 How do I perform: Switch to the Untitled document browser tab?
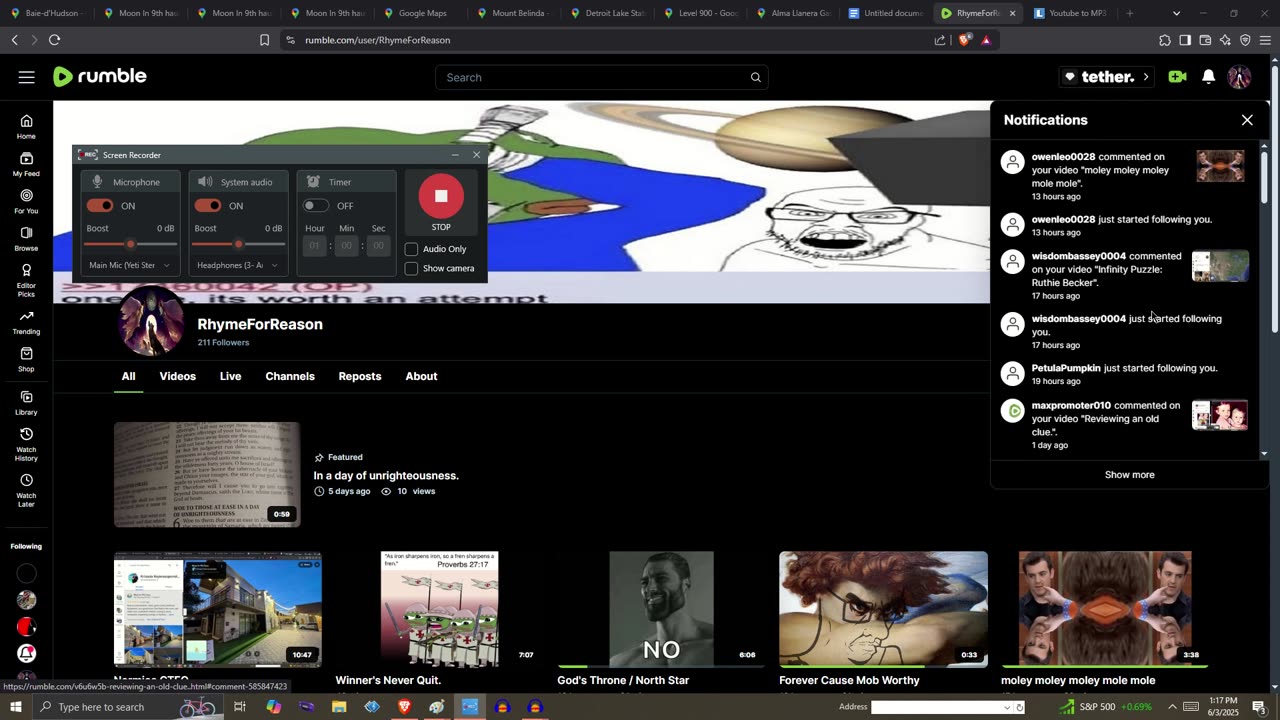tap(885, 13)
